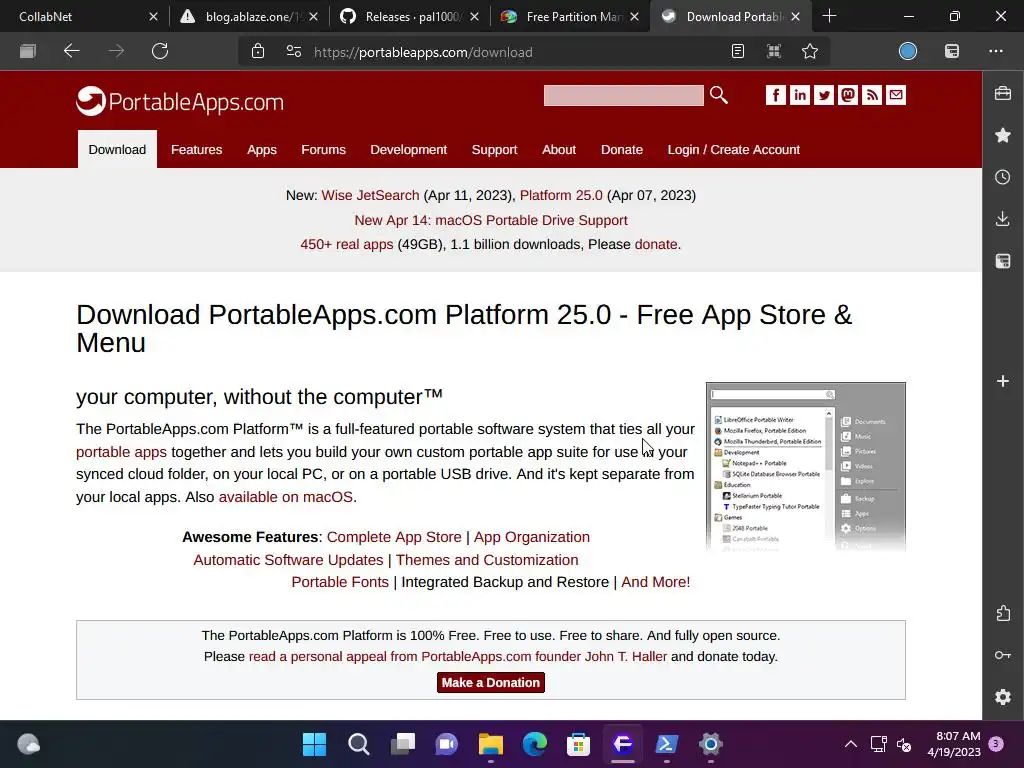Viewport: 1024px width, 768px height.
Task: Switch to the CollabNet tab
Action: (81, 16)
